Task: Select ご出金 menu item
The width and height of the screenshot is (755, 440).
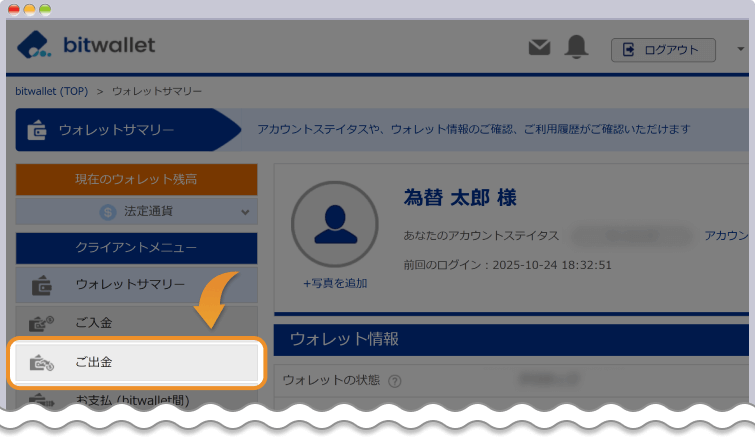Action: (x=137, y=362)
